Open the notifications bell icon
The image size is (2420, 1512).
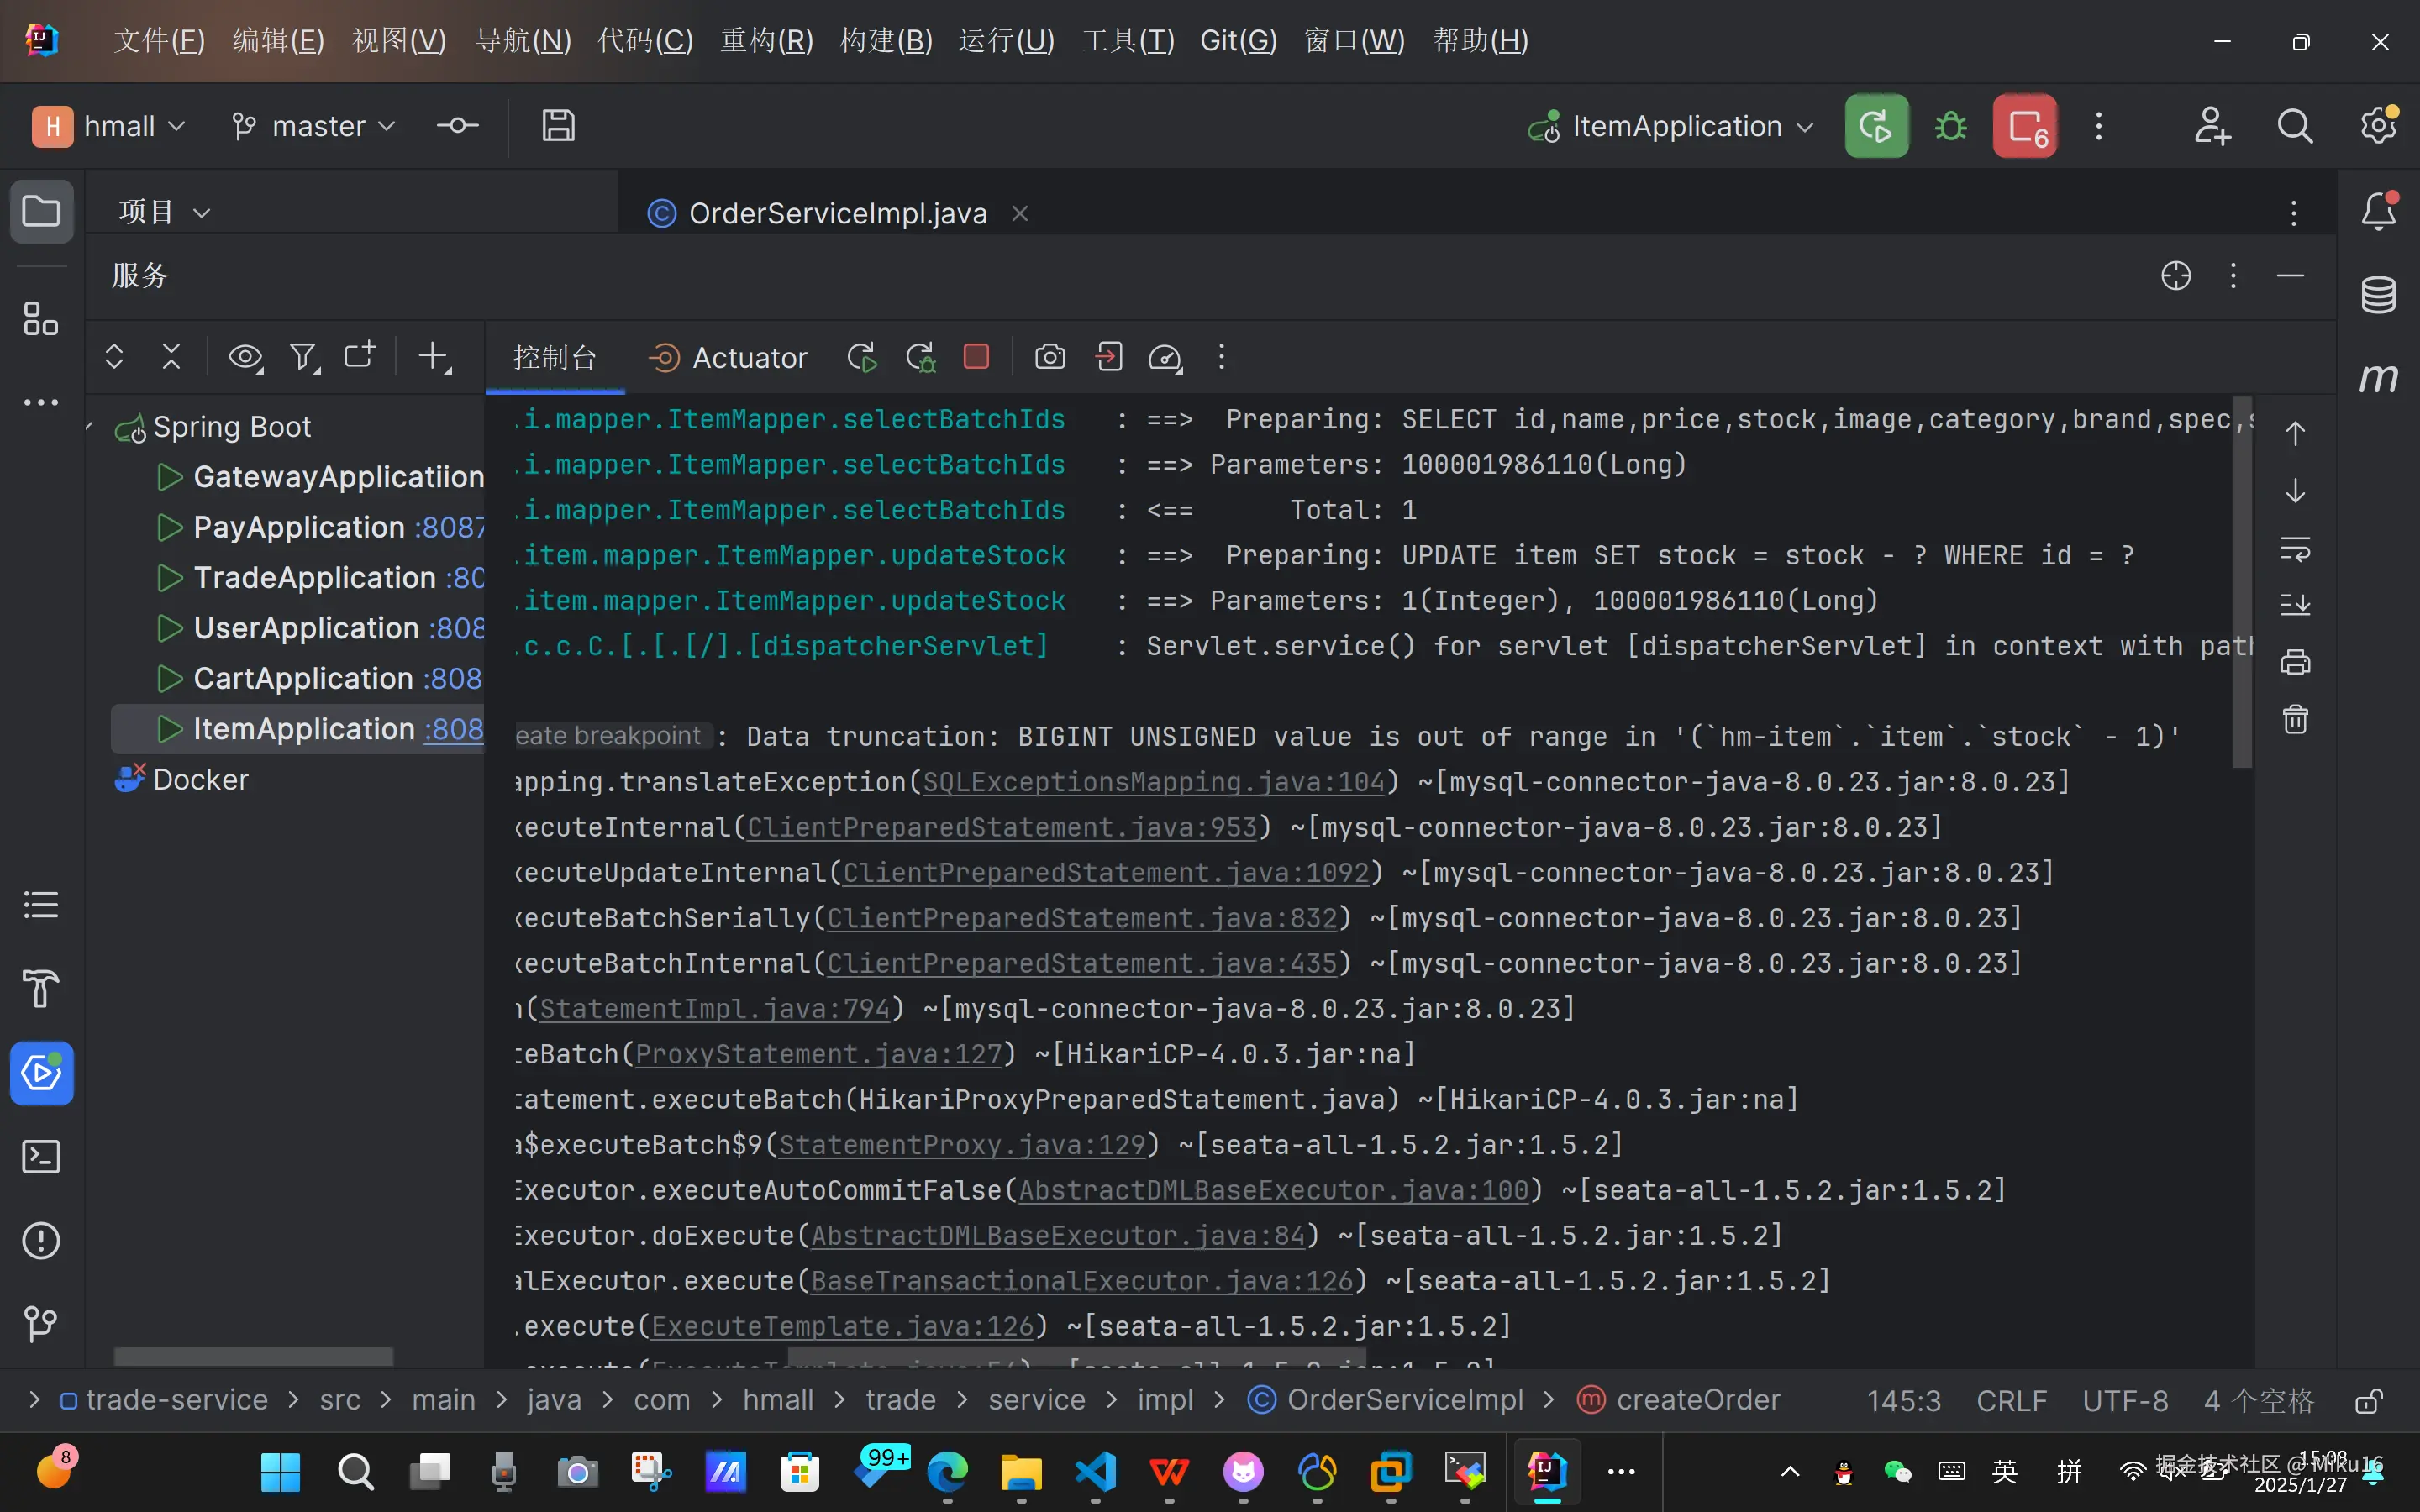[x=2378, y=212]
